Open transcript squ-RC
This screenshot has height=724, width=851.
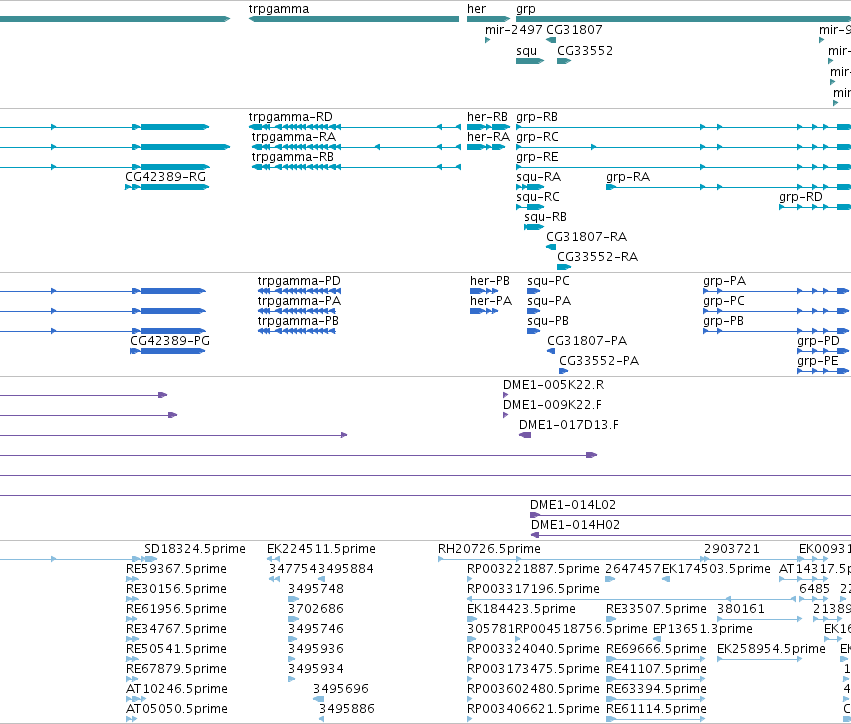[538, 198]
